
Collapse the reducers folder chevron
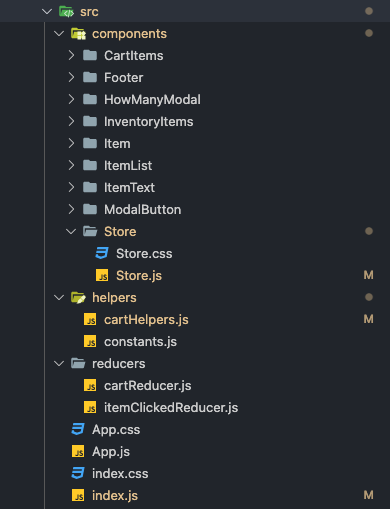(59, 363)
